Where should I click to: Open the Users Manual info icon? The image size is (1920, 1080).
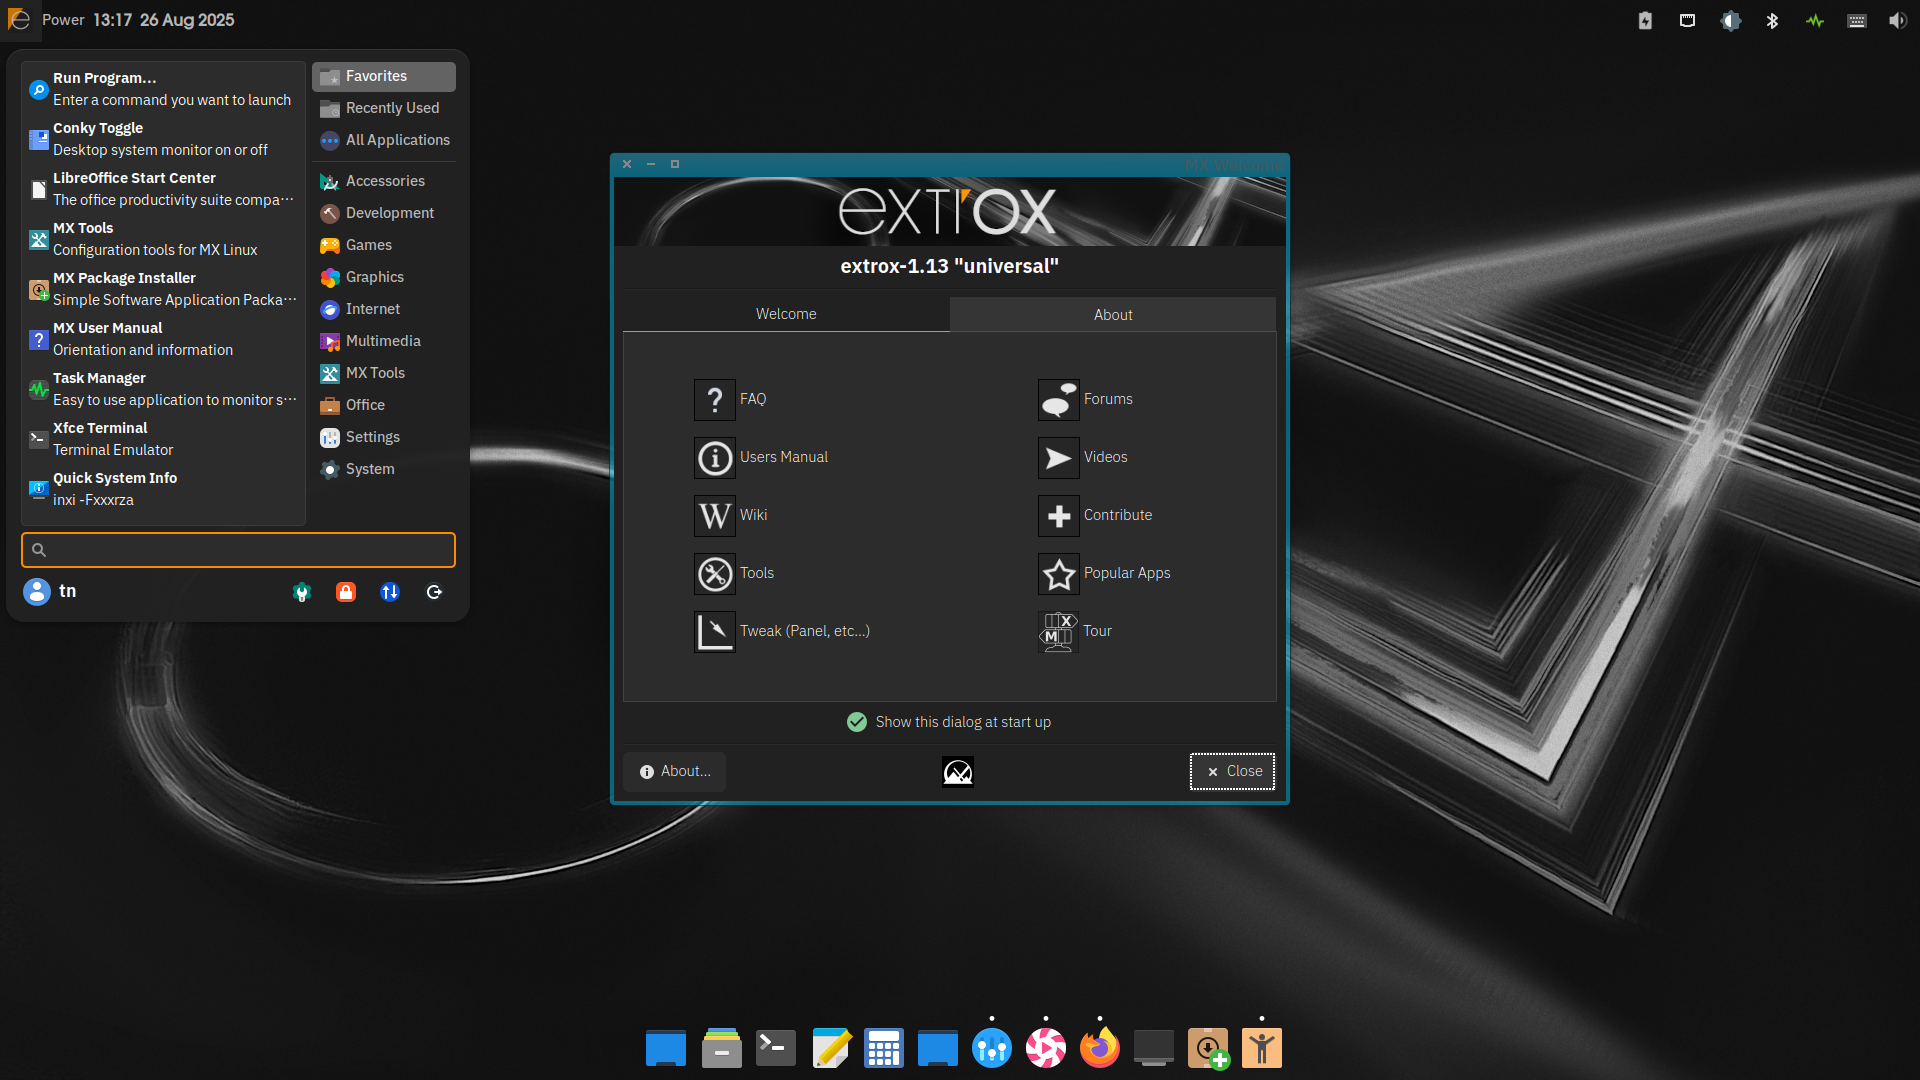714,458
